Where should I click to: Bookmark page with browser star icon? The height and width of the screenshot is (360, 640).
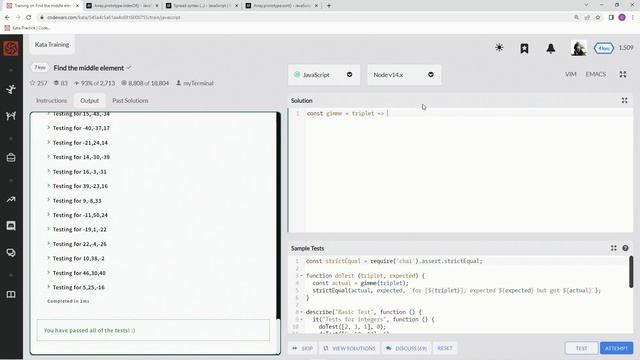pyautogui.click(x=598, y=18)
